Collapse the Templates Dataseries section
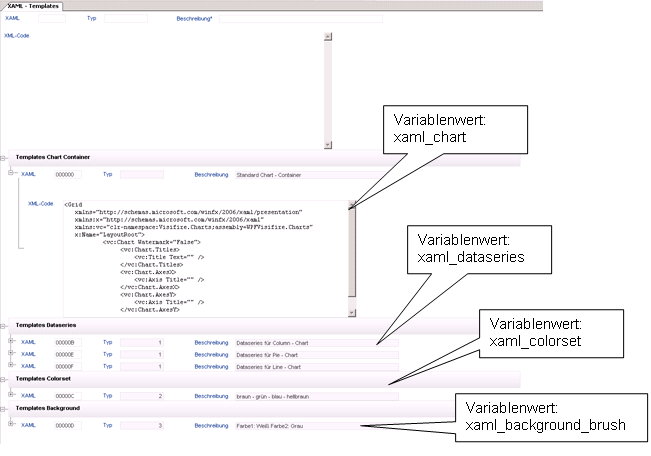Screen dimensions: 651x456 [3, 326]
